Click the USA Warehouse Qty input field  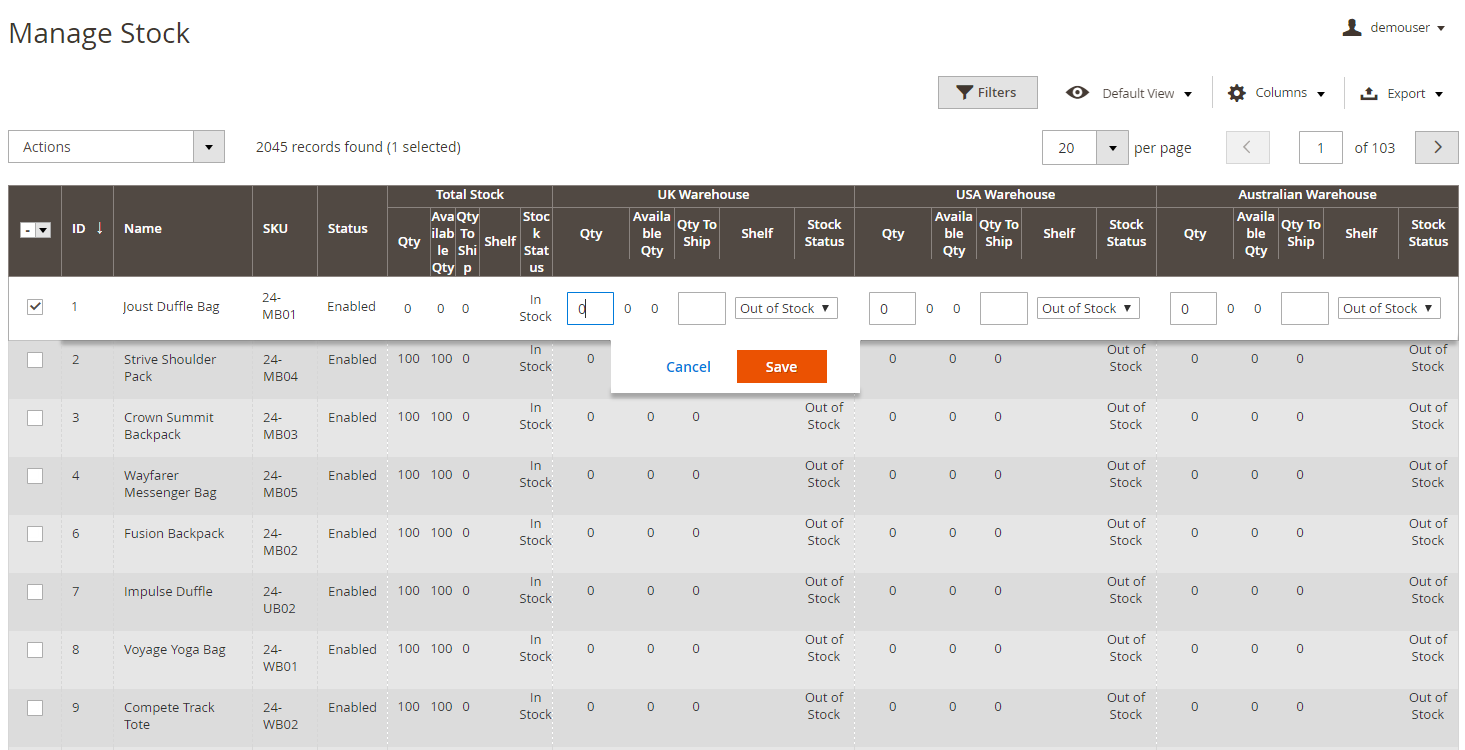892,308
